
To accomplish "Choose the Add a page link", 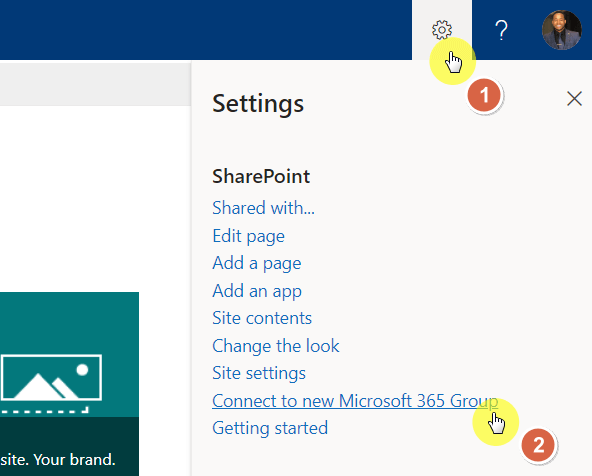I will pyautogui.click(x=257, y=263).
